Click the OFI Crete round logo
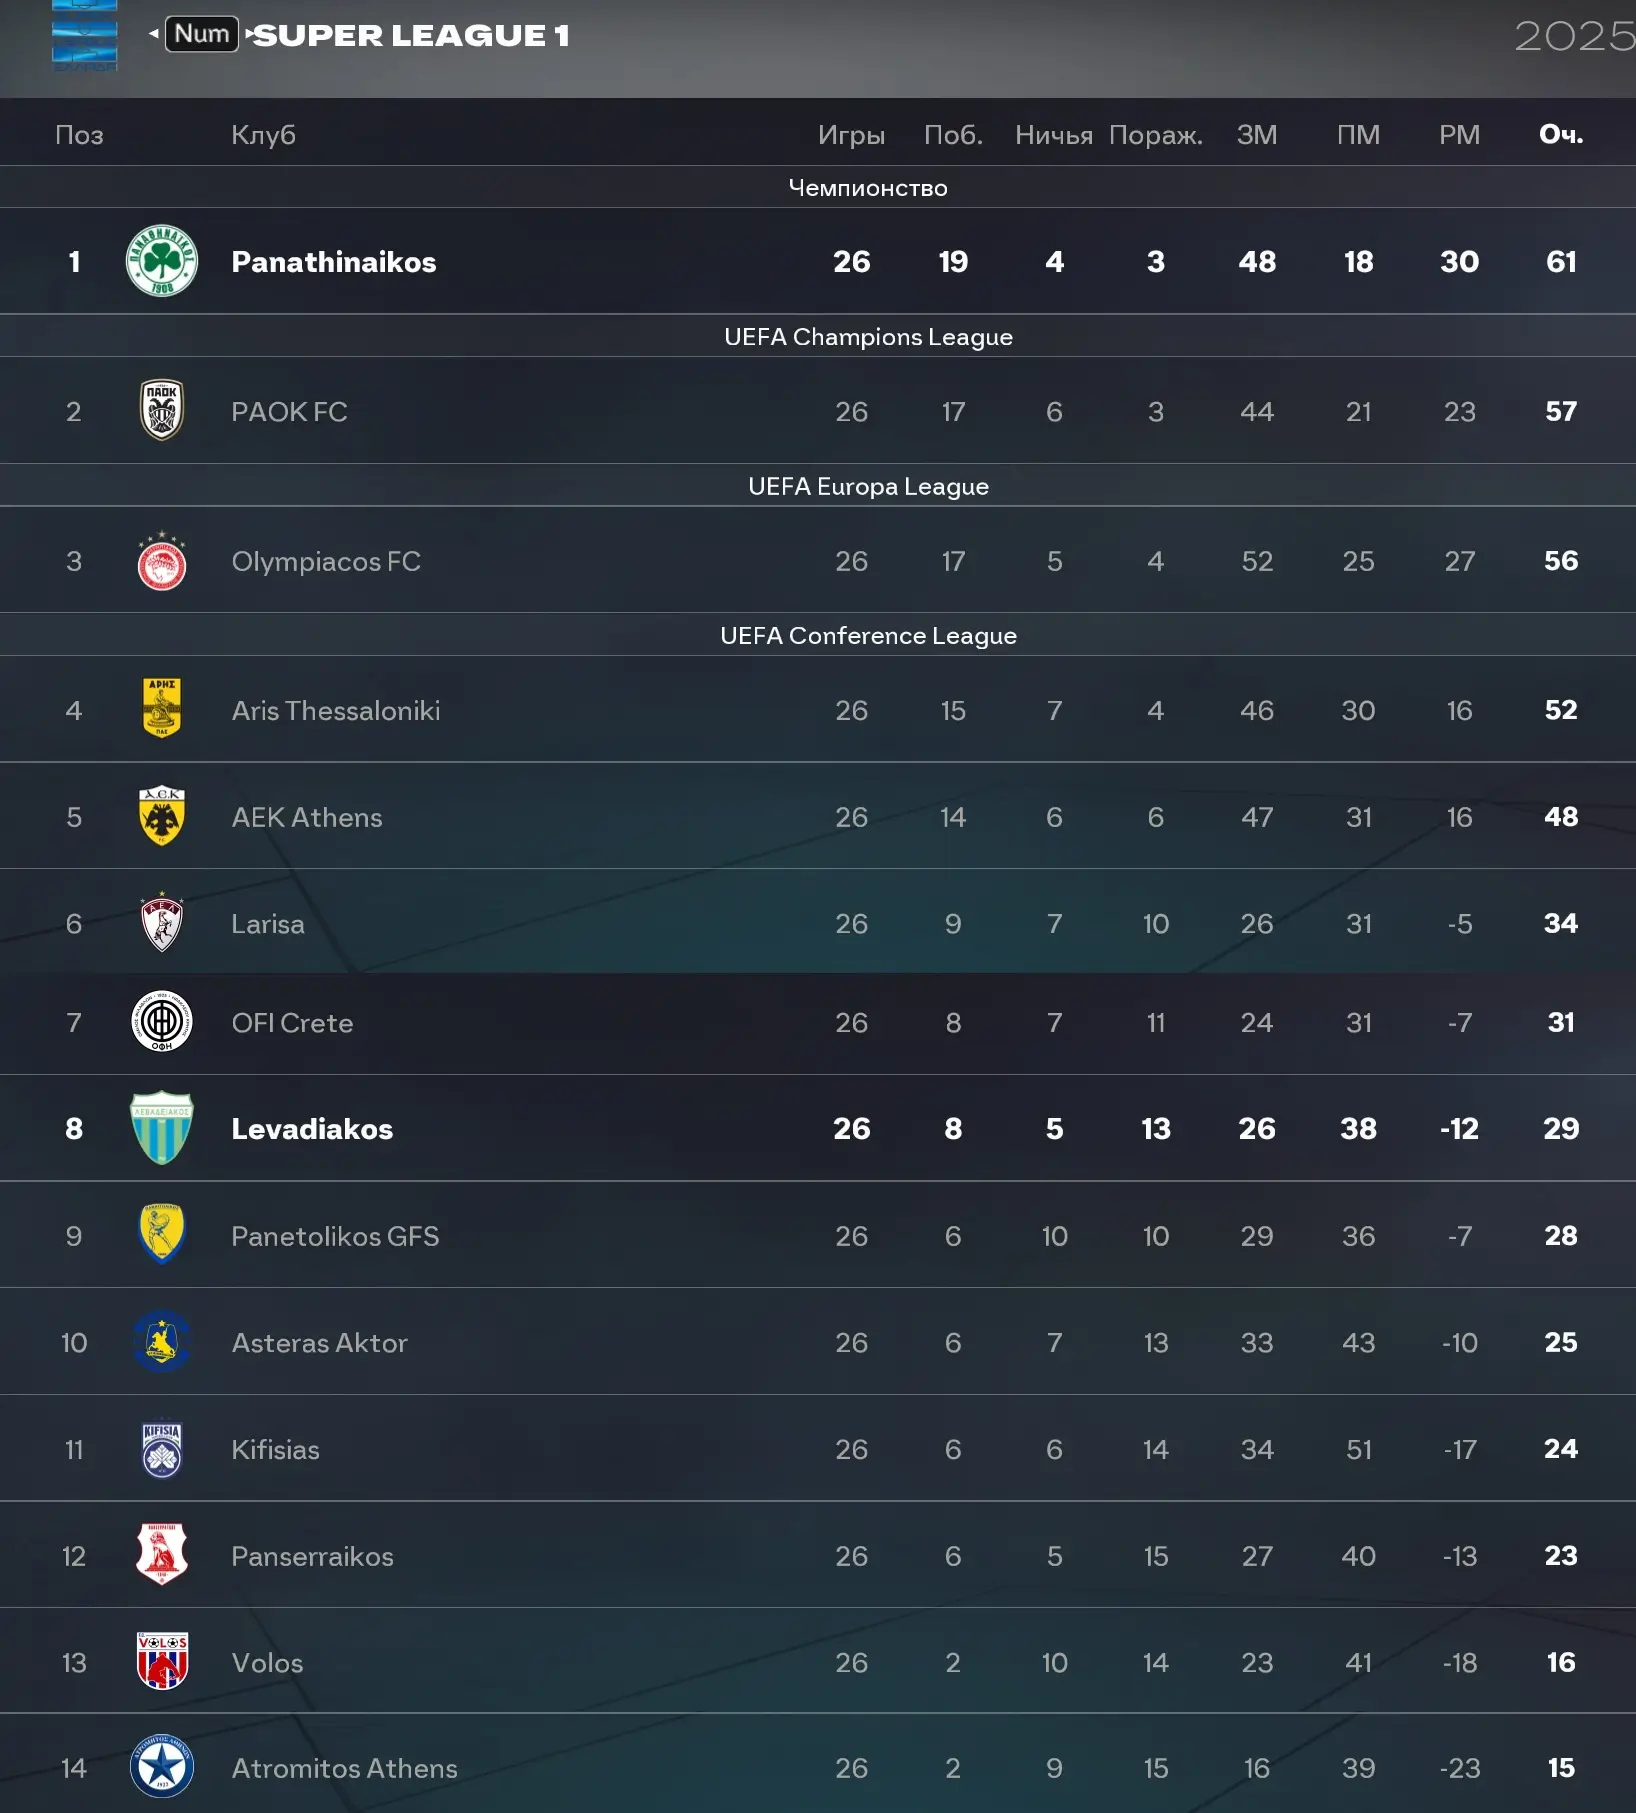Viewport: 1636px width, 1813px height. click(x=162, y=1021)
